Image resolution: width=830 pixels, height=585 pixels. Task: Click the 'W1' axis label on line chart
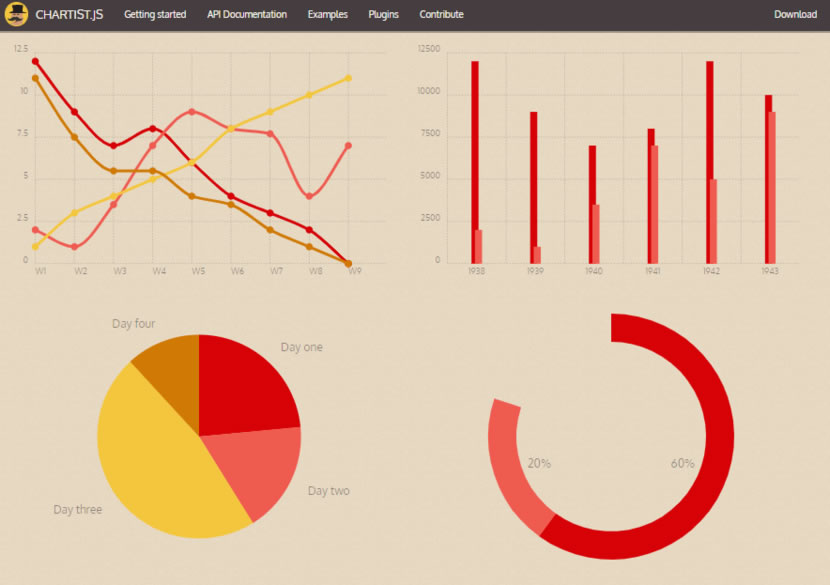pos(40,271)
